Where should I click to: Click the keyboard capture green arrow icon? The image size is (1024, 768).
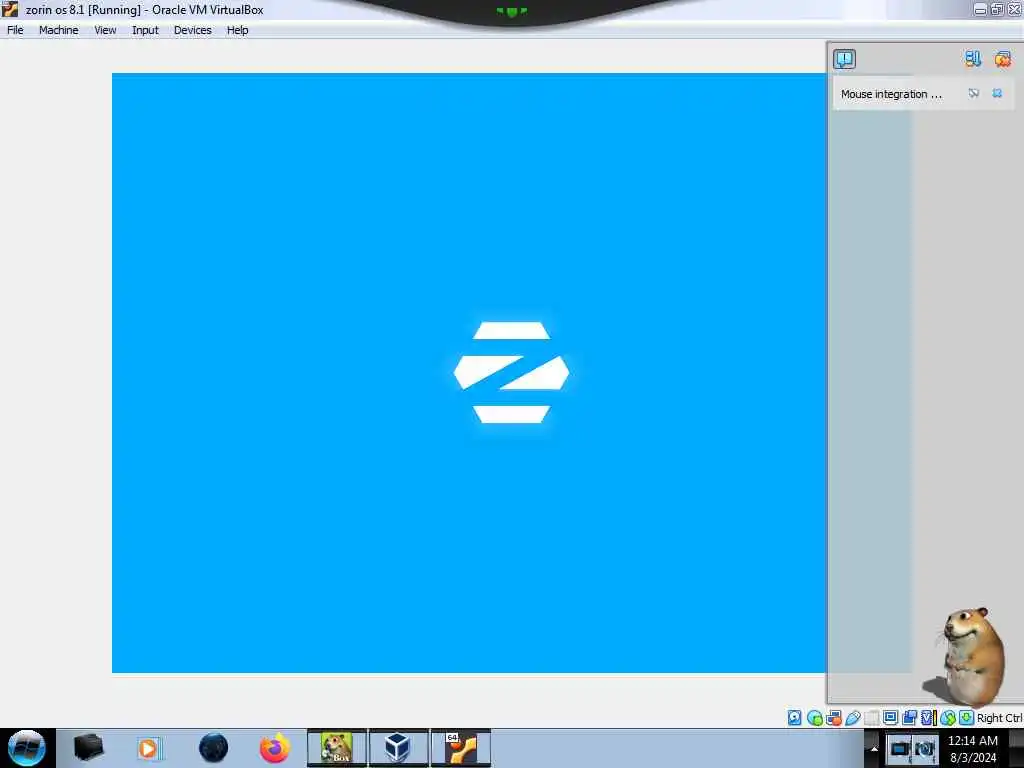click(x=966, y=718)
